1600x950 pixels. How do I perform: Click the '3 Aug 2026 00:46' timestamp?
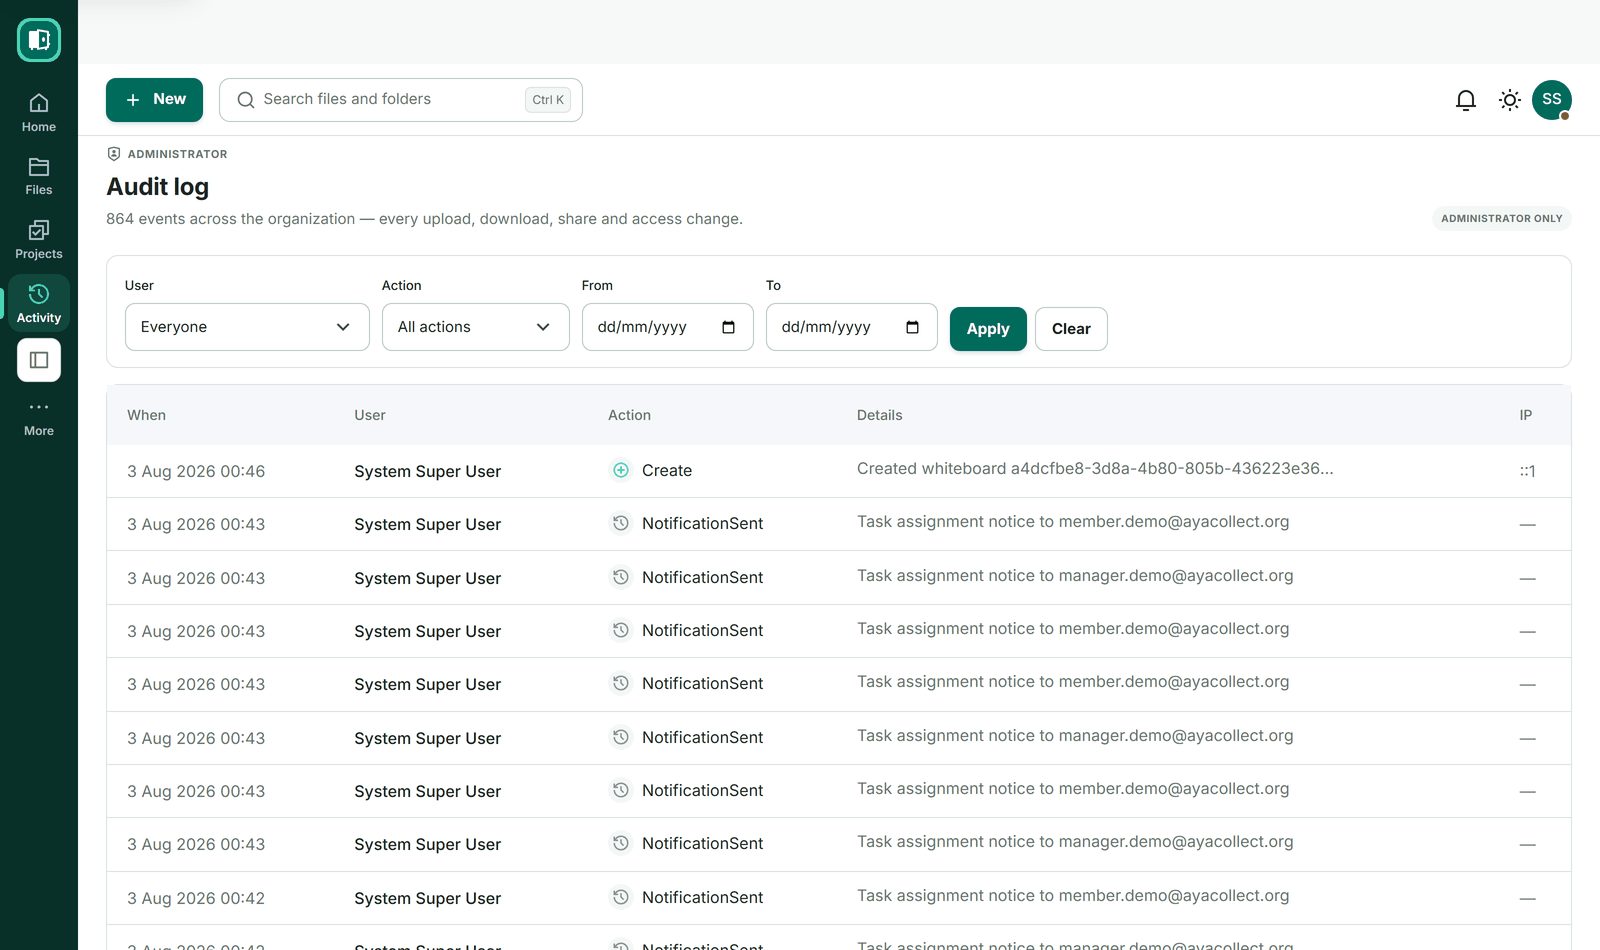click(196, 471)
